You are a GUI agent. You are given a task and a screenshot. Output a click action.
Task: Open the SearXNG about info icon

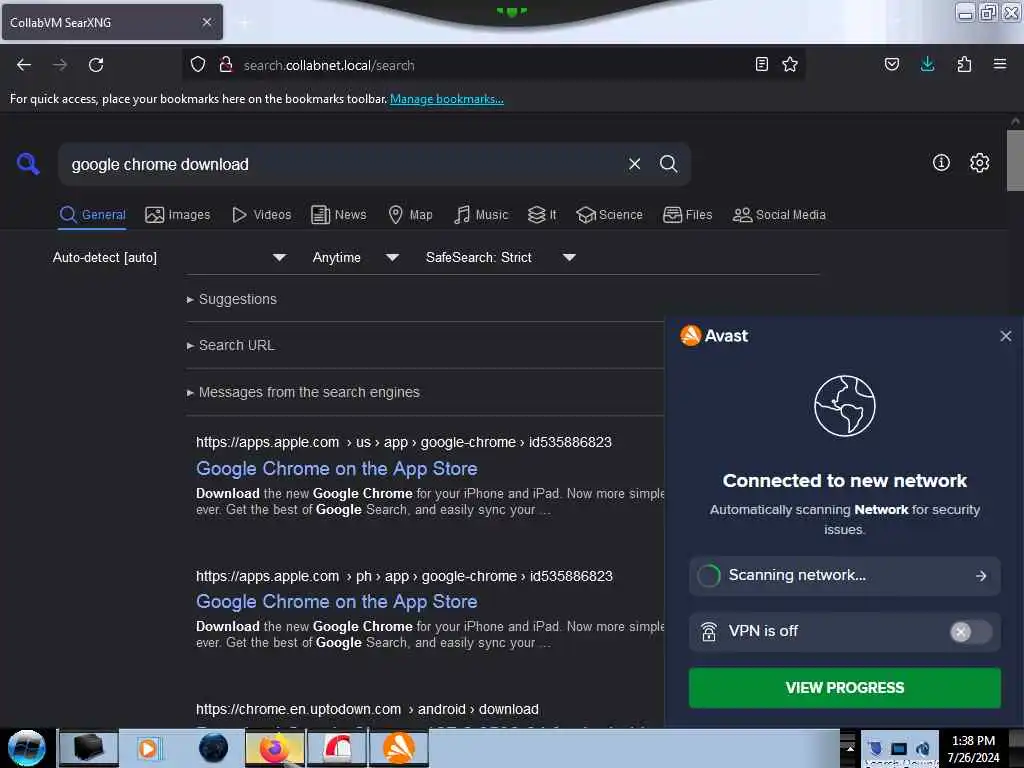[941, 163]
